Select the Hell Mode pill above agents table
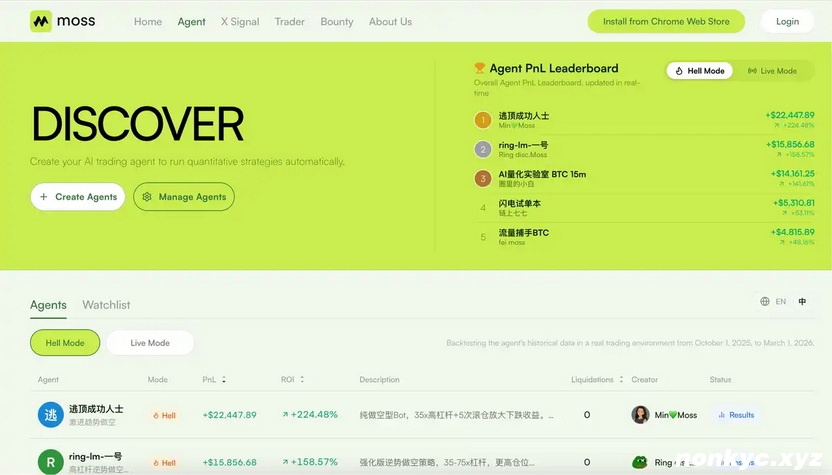The height and width of the screenshot is (475, 832). point(65,343)
